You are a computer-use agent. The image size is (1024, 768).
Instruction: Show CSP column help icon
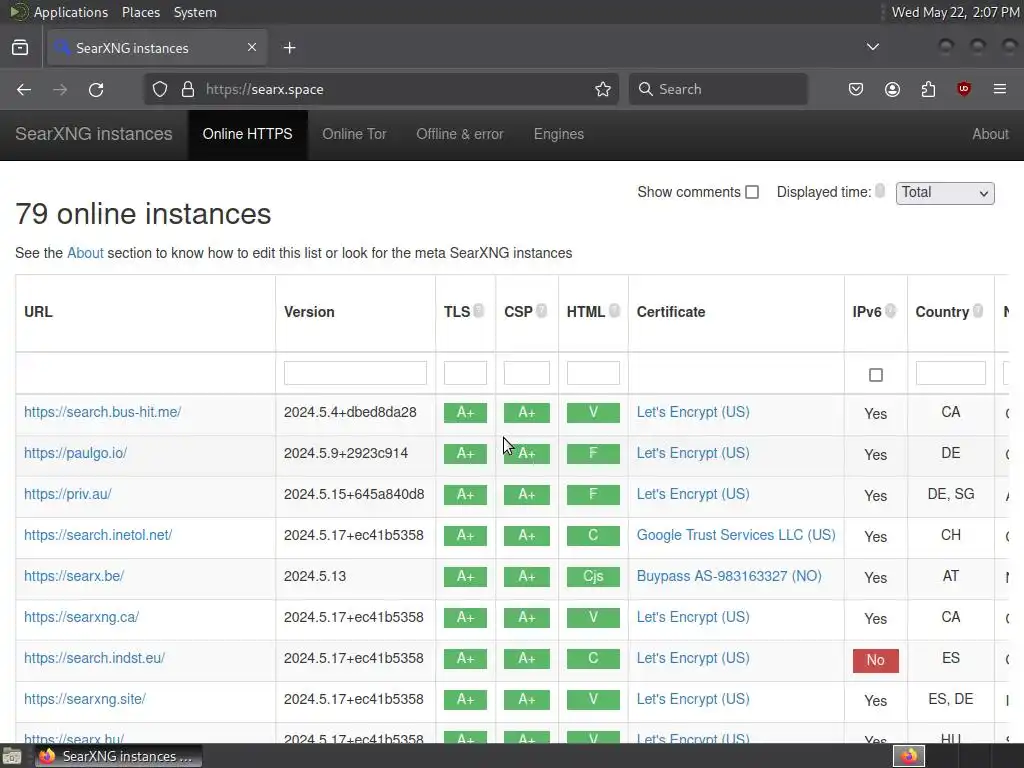541,310
